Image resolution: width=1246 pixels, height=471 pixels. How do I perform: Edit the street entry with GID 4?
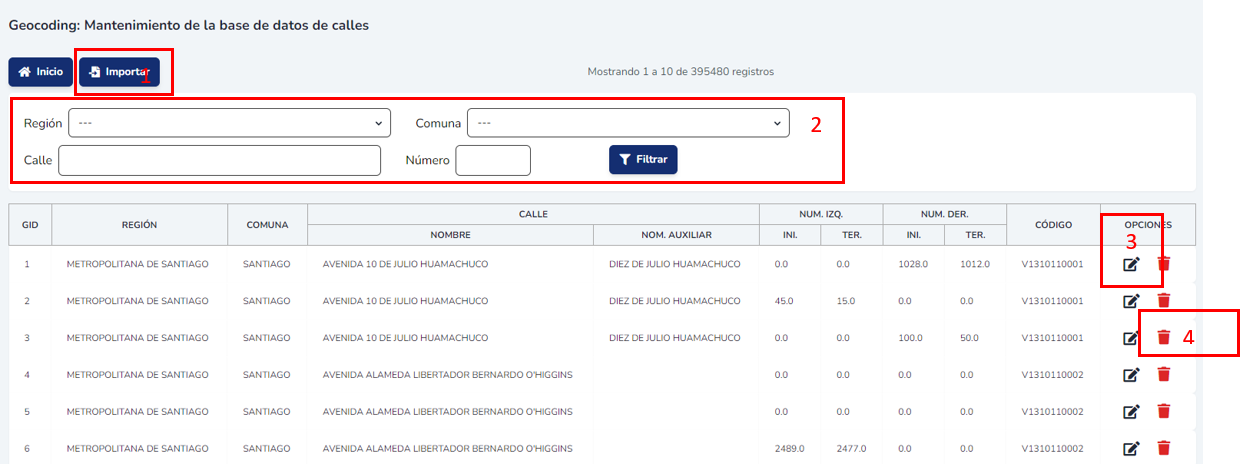[1131, 375]
